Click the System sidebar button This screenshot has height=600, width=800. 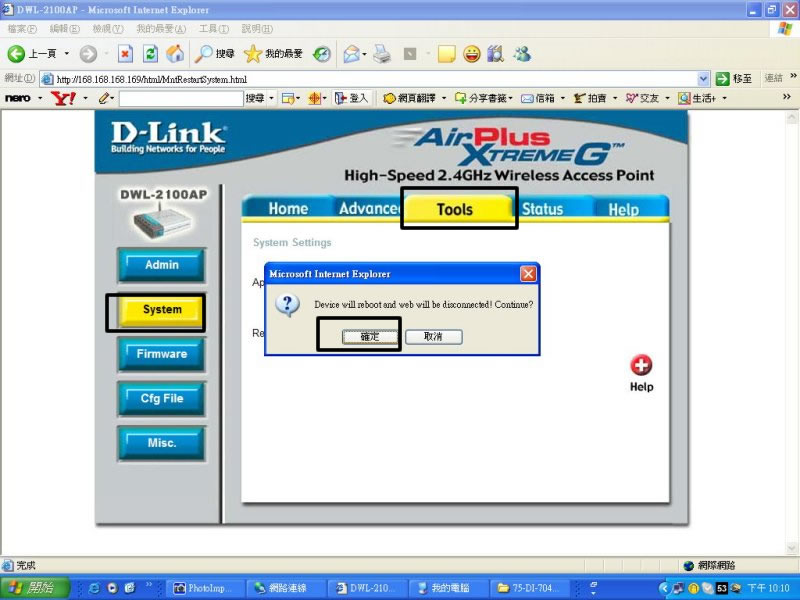pyautogui.click(x=162, y=310)
